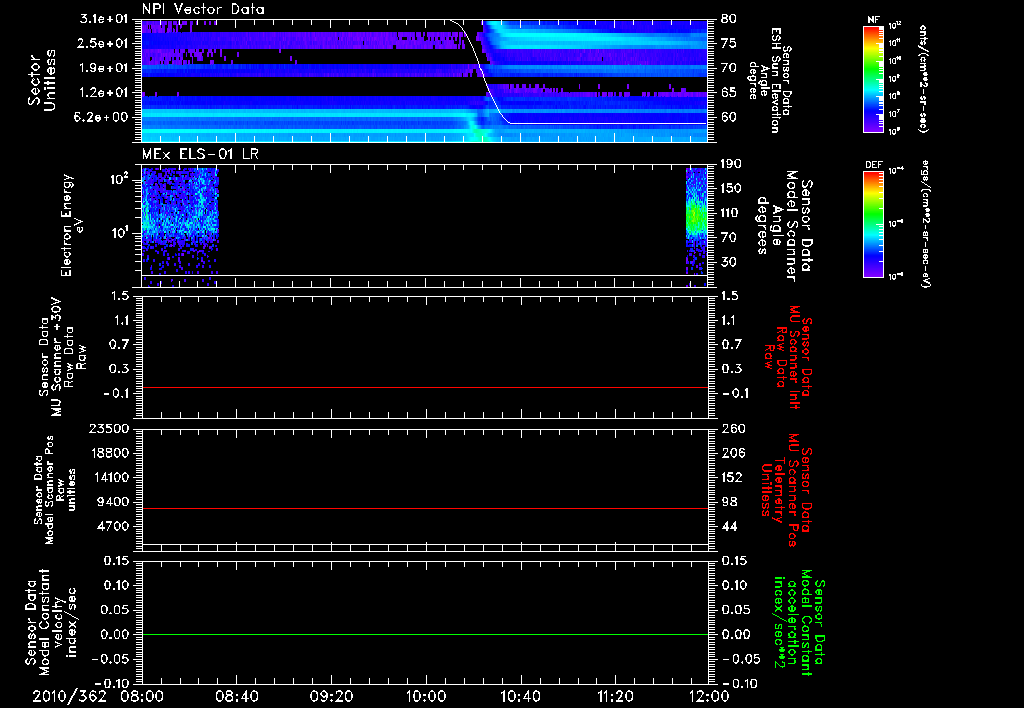Screen dimensions: 1024x708
Task: Click the 'Model Scanner Angle degrees' axis label
Action: click(782, 226)
